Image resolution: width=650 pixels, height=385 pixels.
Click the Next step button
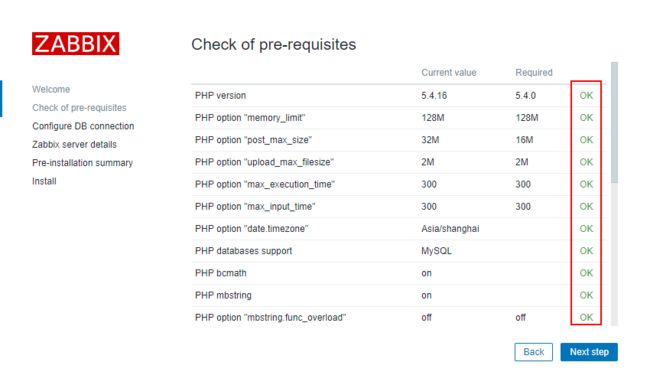[x=589, y=352]
